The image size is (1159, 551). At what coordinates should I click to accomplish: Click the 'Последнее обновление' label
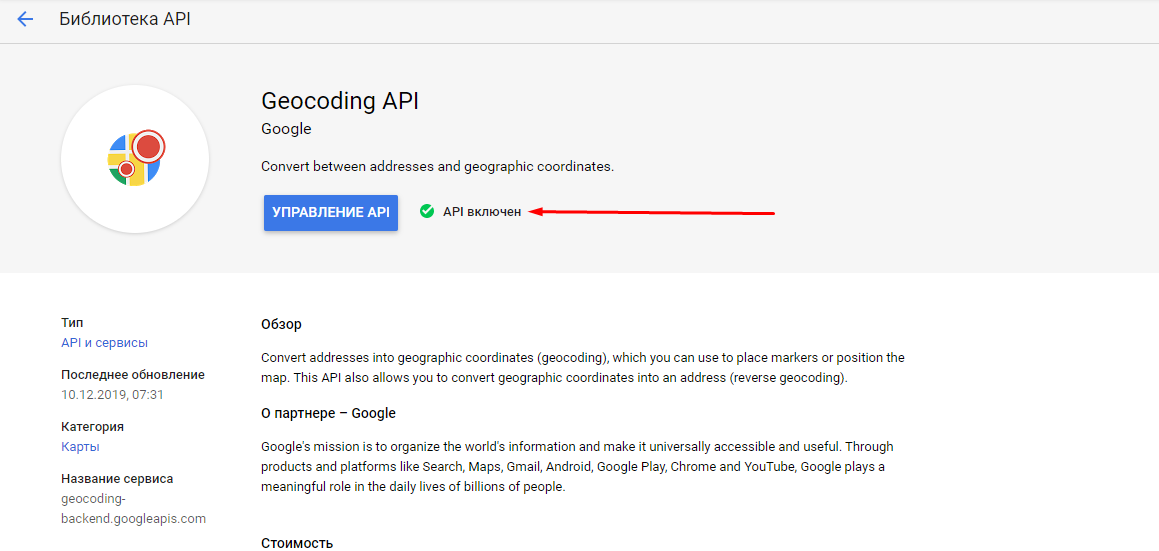pyautogui.click(x=133, y=374)
